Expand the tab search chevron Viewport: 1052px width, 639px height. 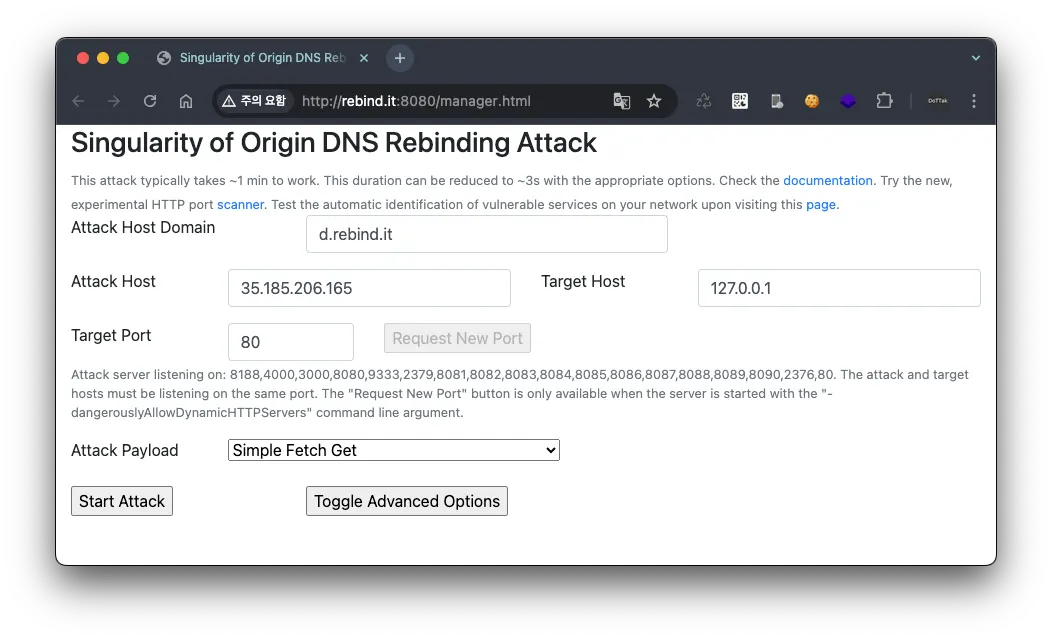pos(976,58)
